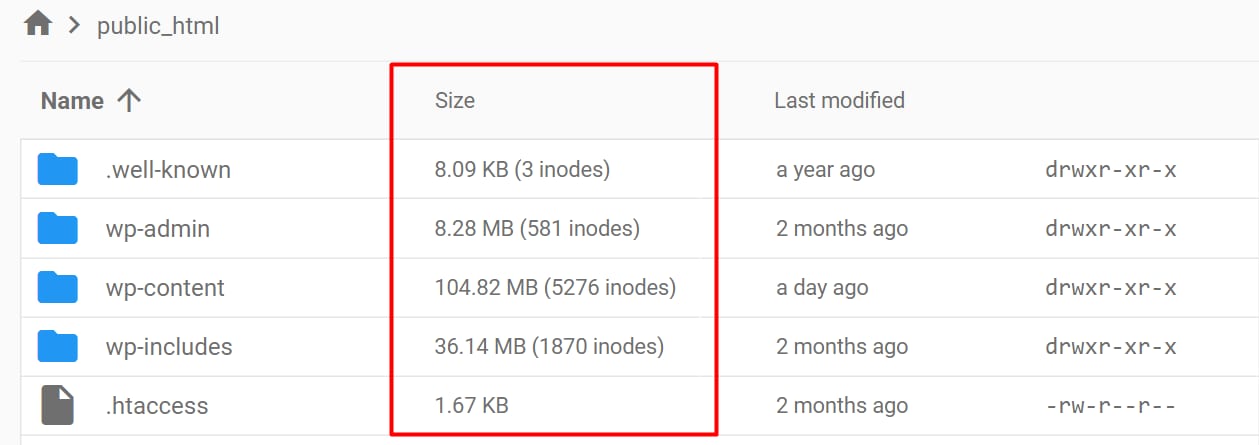The width and height of the screenshot is (1259, 445).
Task: Open the wp-content folder name
Action: pyautogui.click(x=165, y=288)
